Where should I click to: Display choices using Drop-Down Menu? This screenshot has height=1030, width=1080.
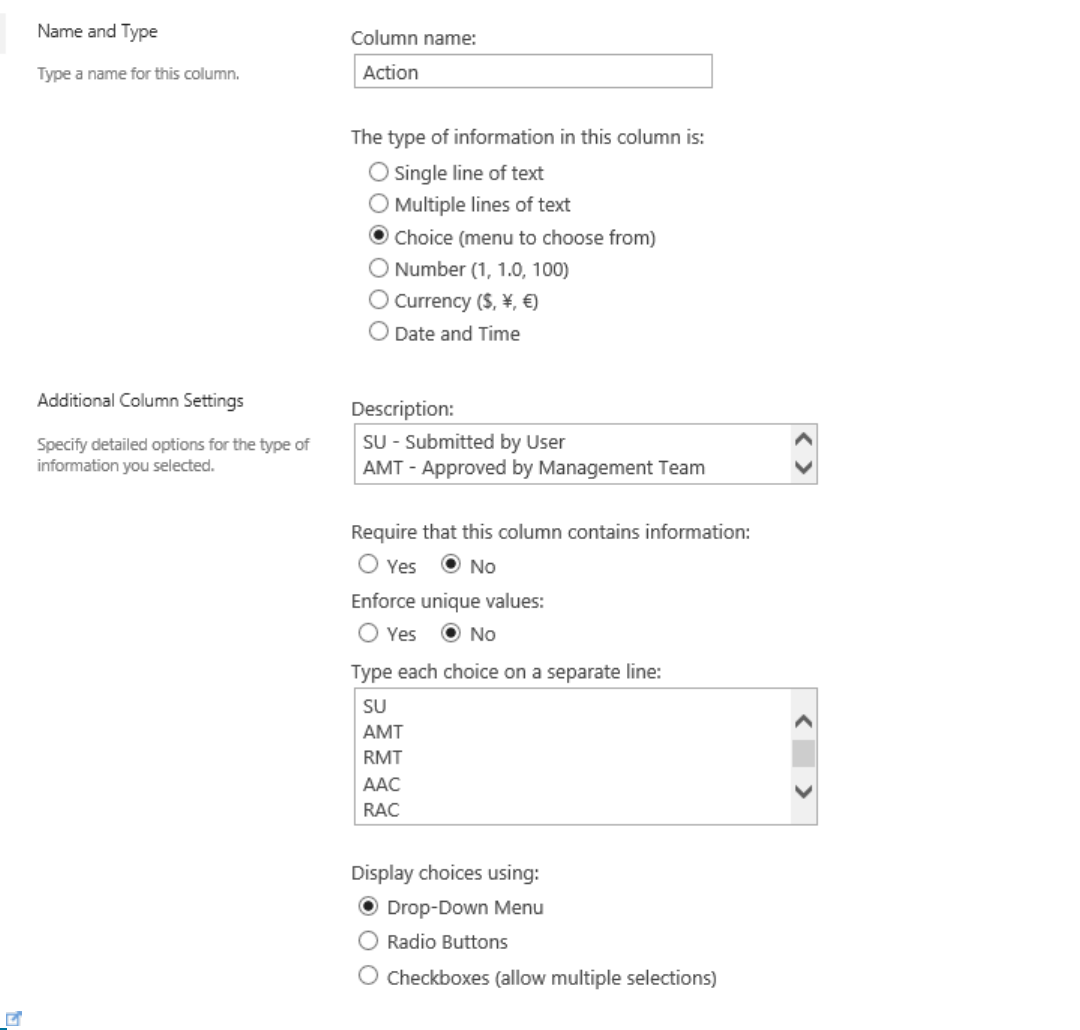366,907
